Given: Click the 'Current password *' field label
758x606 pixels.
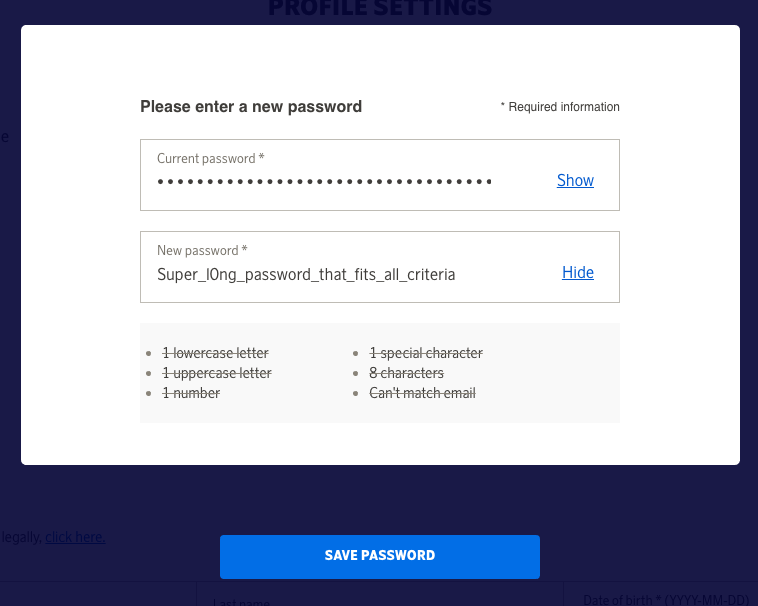Looking at the screenshot, I should tap(211, 159).
